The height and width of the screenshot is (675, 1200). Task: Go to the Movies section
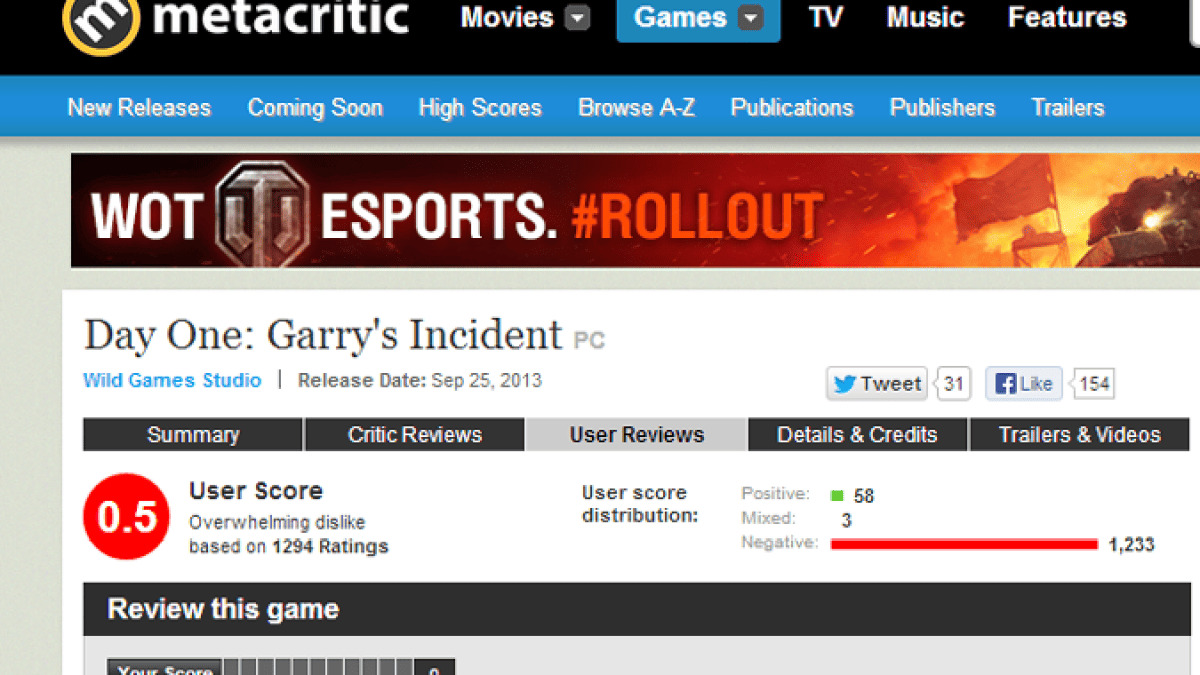[507, 17]
